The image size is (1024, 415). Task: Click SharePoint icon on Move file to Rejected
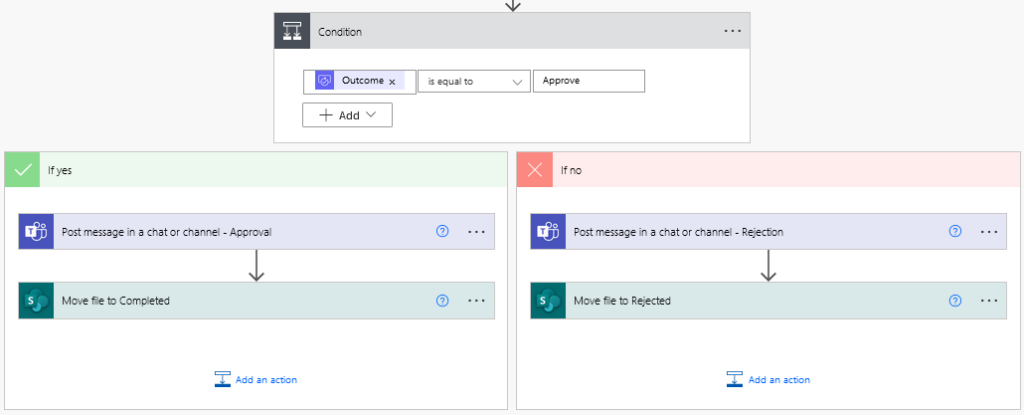548,301
